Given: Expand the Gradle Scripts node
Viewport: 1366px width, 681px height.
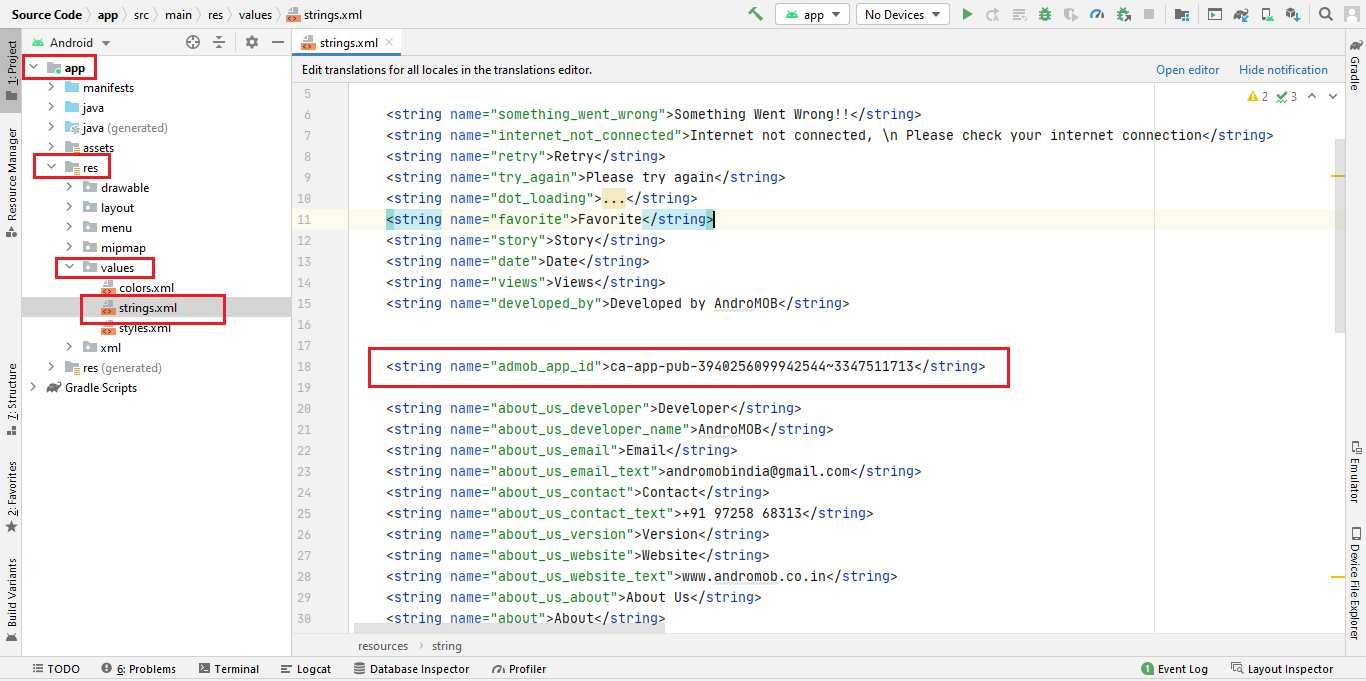Looking at the screenshot, I should [x=33, y=388].
